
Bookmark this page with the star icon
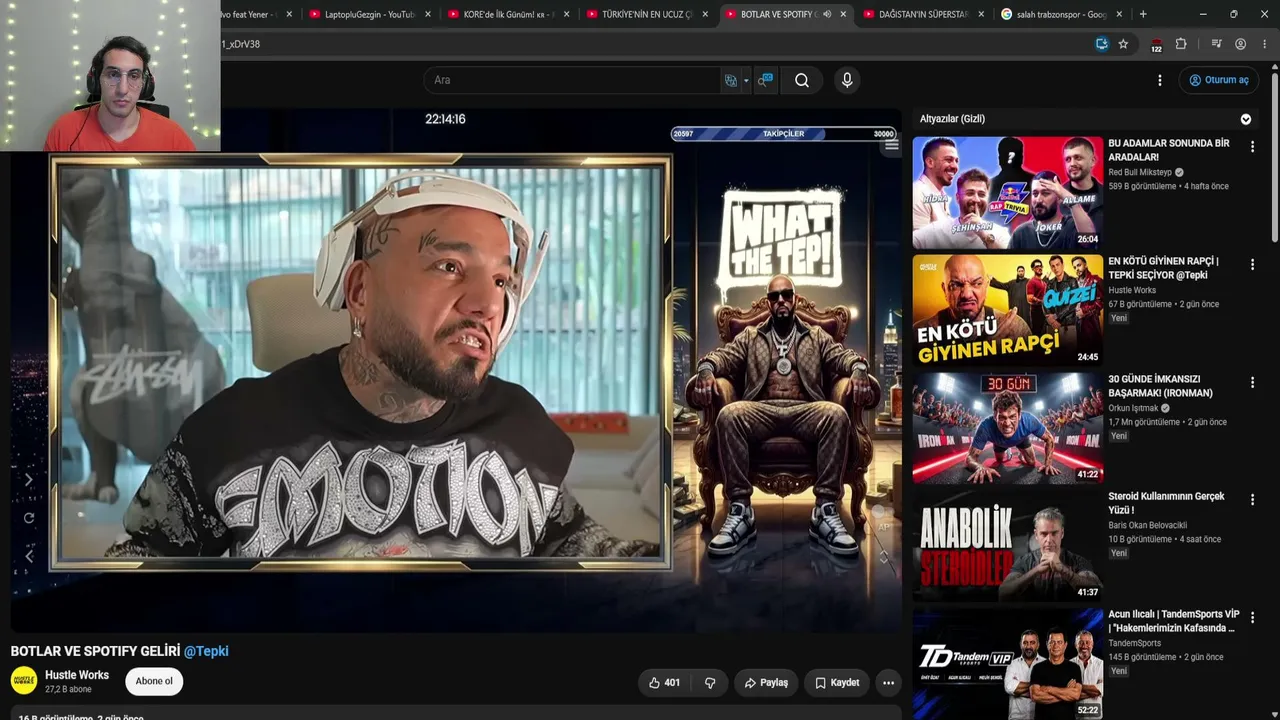click(1123, 44)
